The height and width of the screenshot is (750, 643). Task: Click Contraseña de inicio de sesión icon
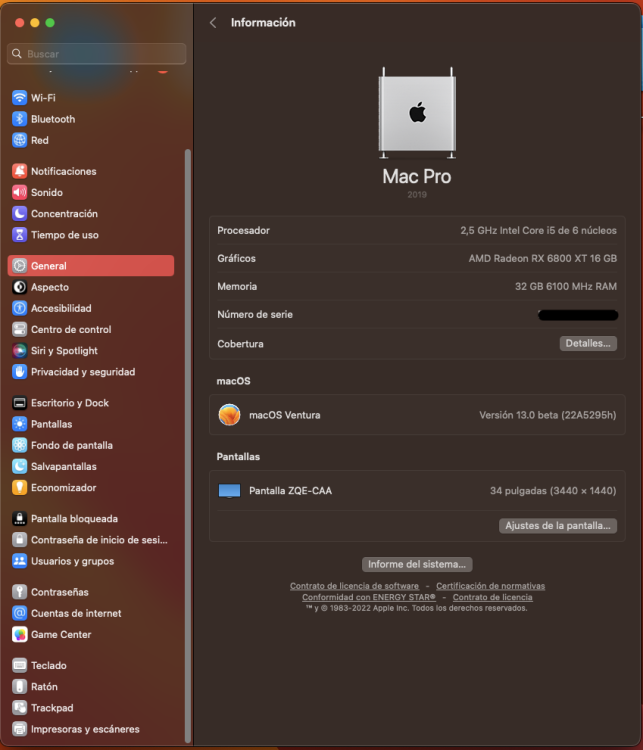20,540
